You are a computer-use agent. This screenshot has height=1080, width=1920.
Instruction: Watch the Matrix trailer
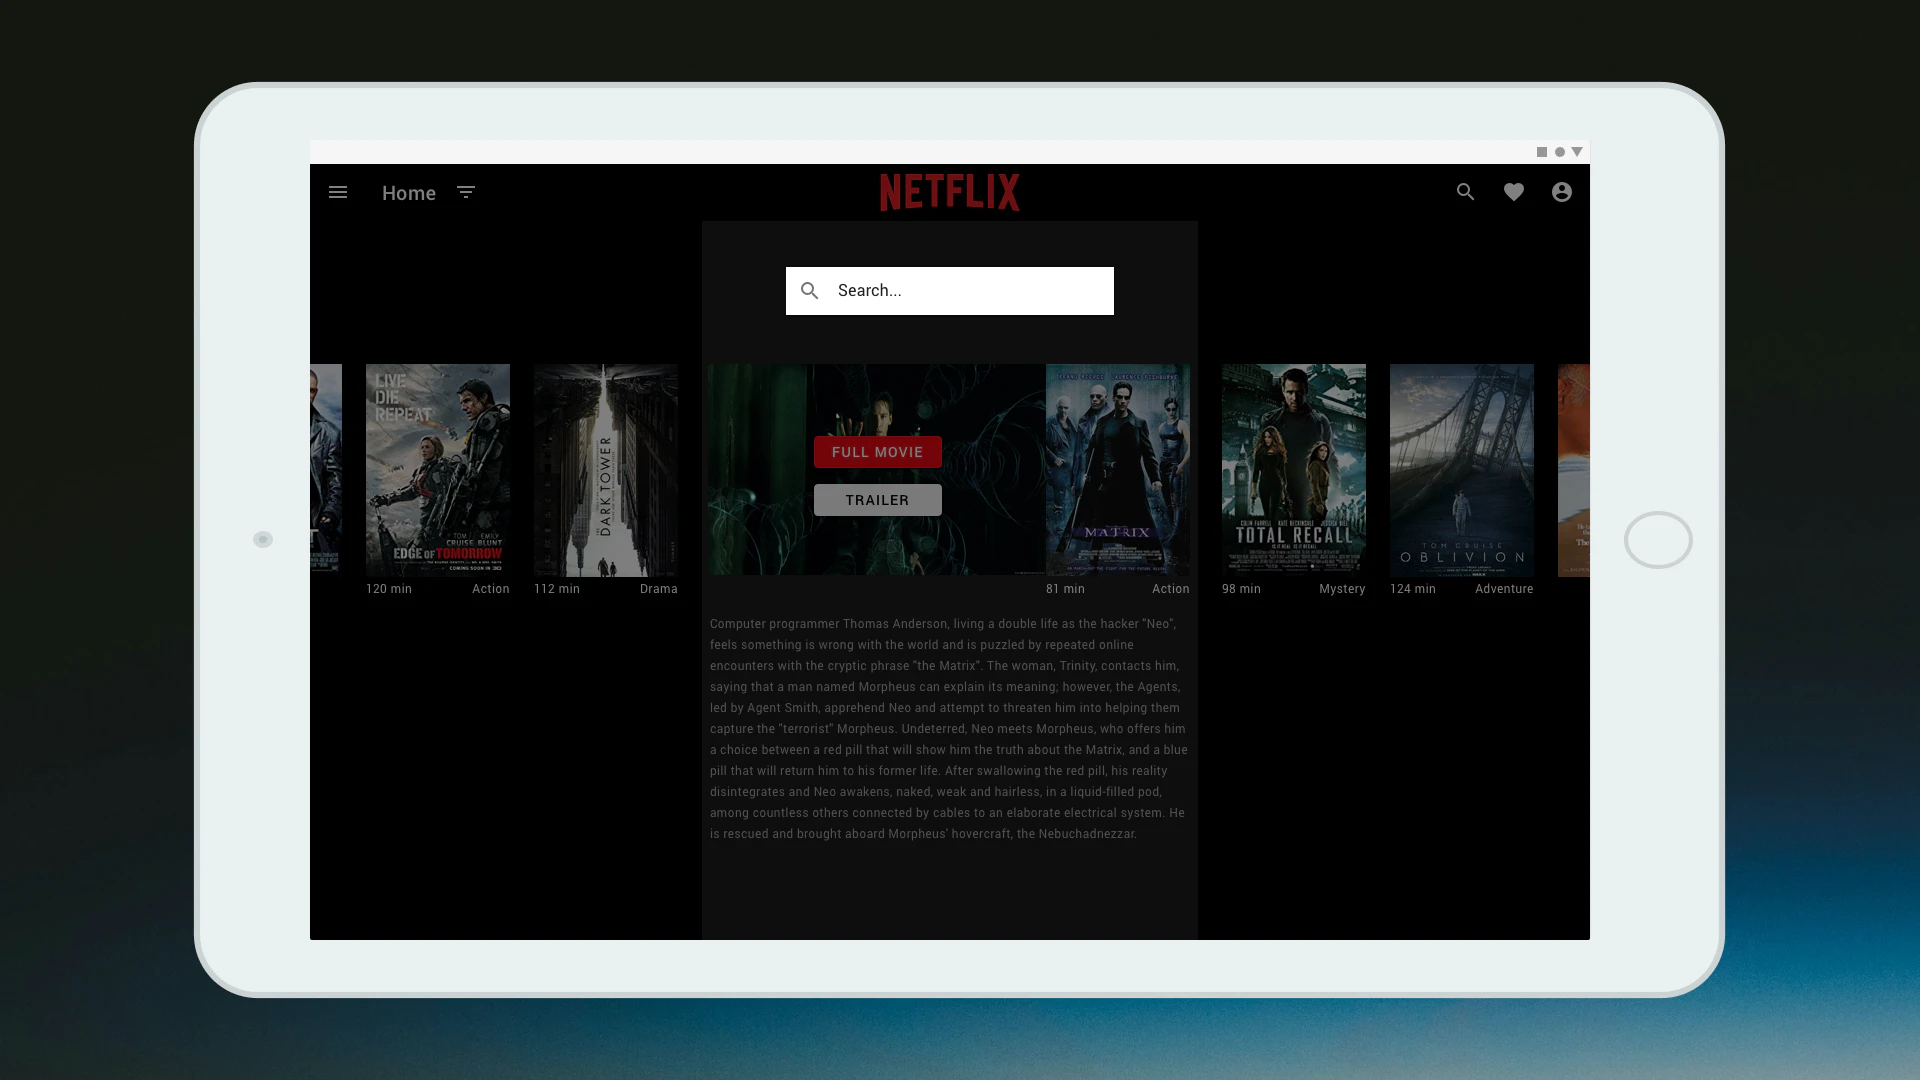pos(877,500)
